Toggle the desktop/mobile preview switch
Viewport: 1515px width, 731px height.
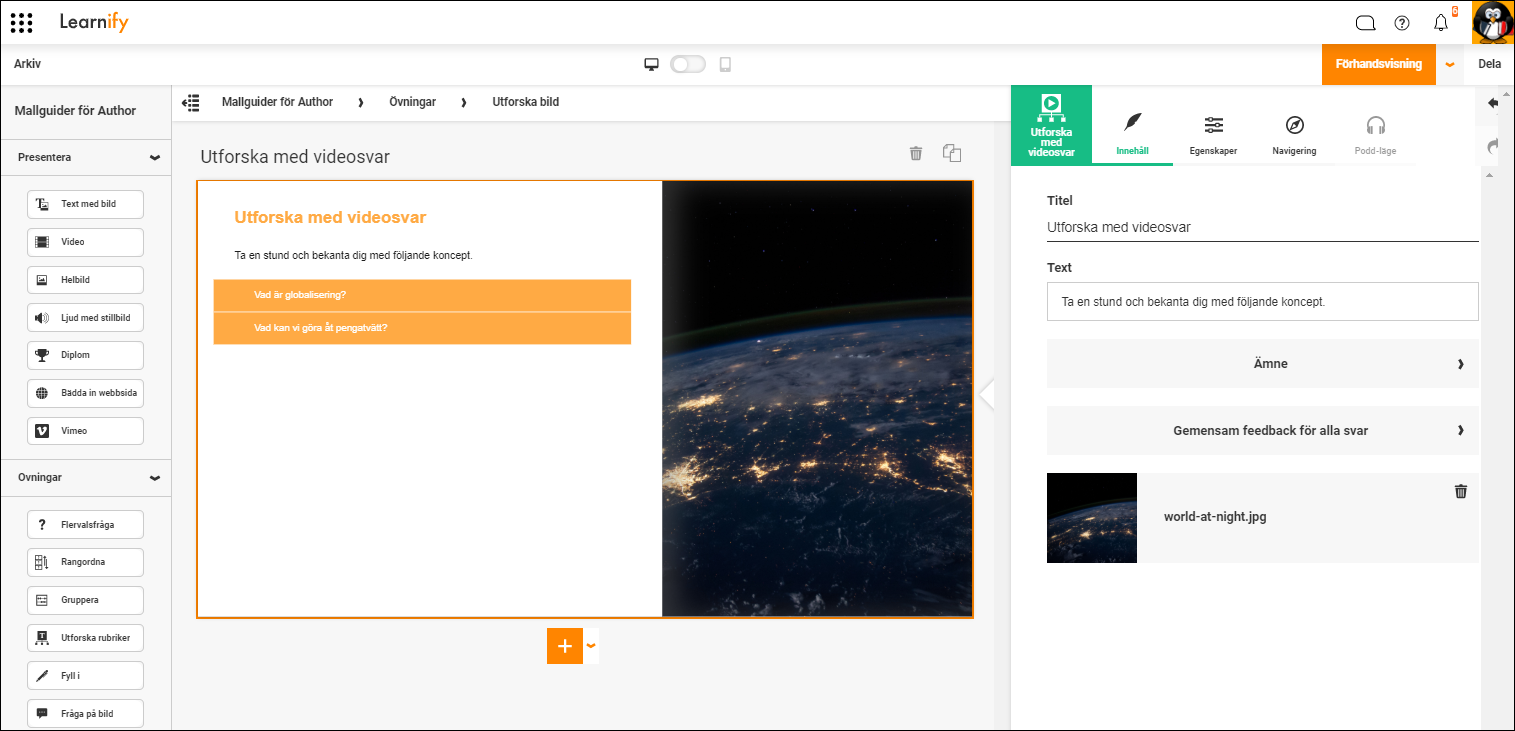(688, 64)
